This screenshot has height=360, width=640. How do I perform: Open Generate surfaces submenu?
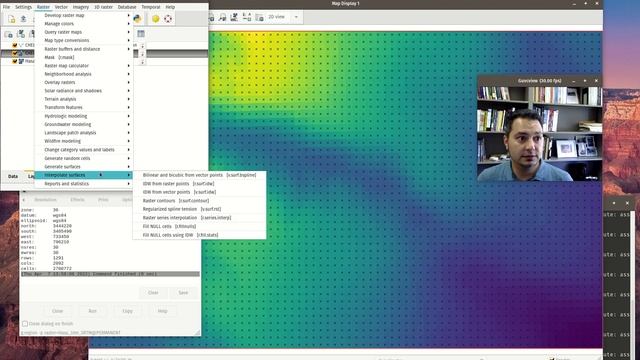click(x=84, y=167)
